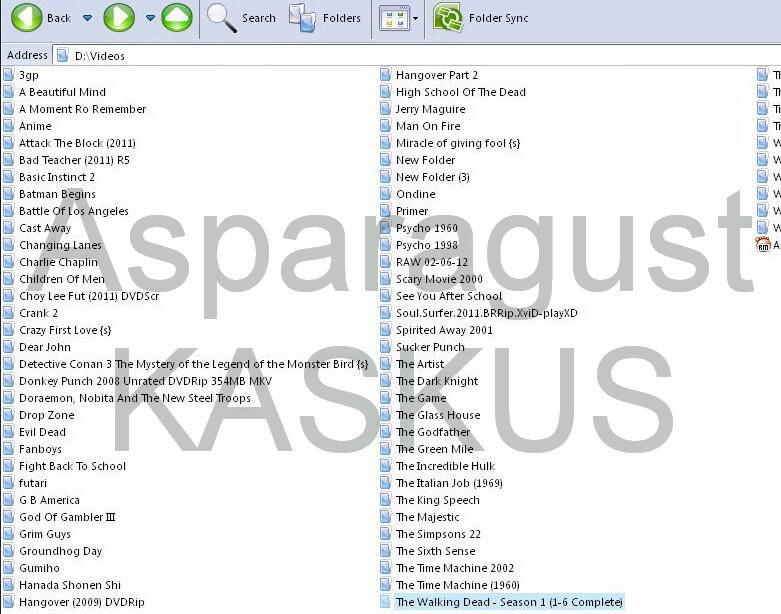Select Doraemon, Nobita New Steel Troops folder
781x614 pixels.
pos(134,398)
